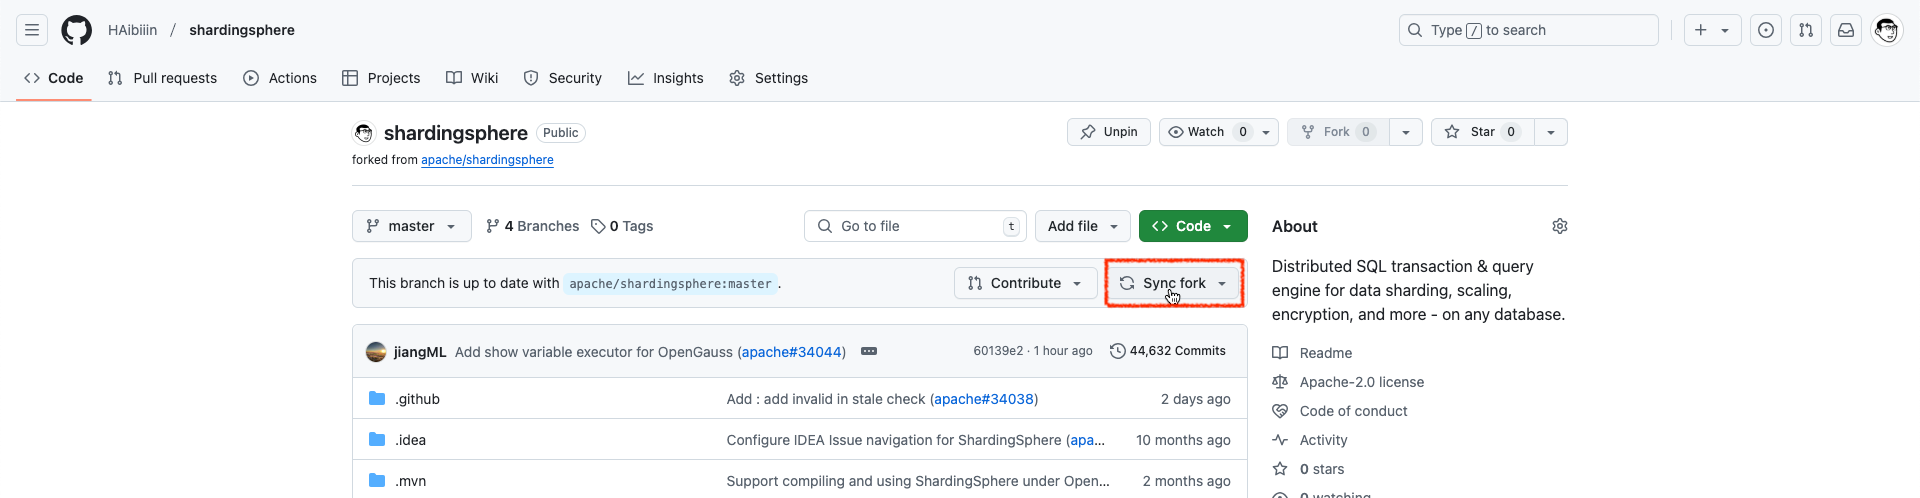Click the apache/shardingsphere:master branch label
1920x498 pixels.
pos(671,284)
